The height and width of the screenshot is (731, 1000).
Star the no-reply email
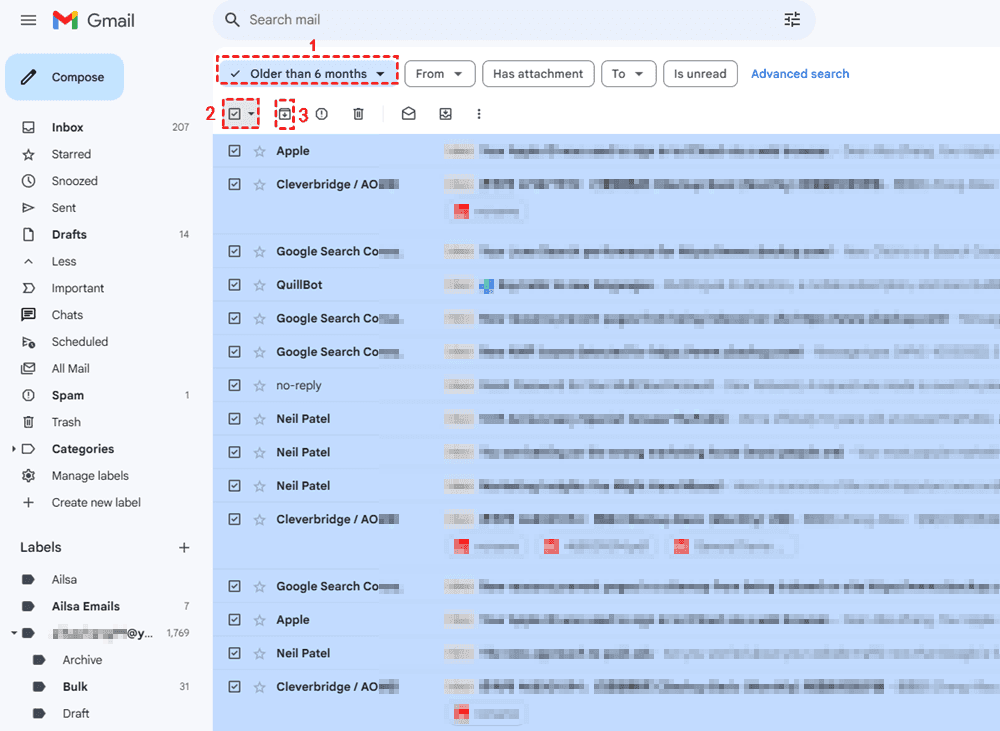(x=260, y=386)
